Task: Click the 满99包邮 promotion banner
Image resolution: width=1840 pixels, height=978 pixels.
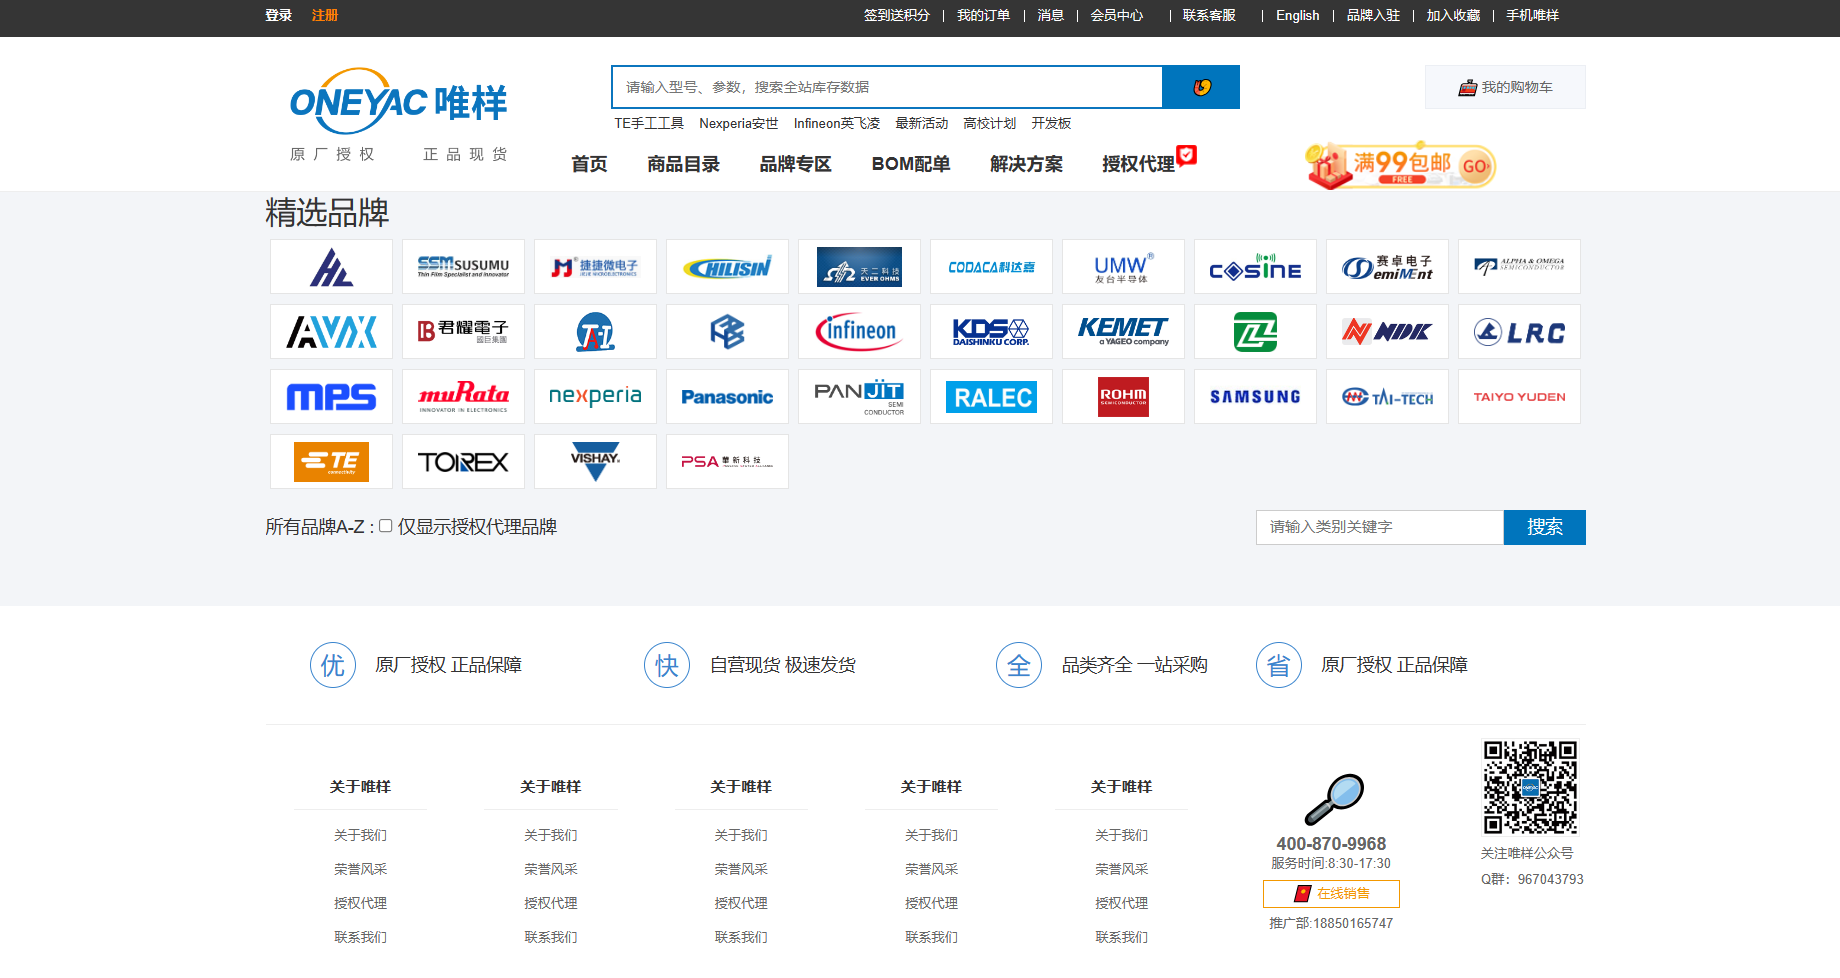Action: pos(1400,165)
